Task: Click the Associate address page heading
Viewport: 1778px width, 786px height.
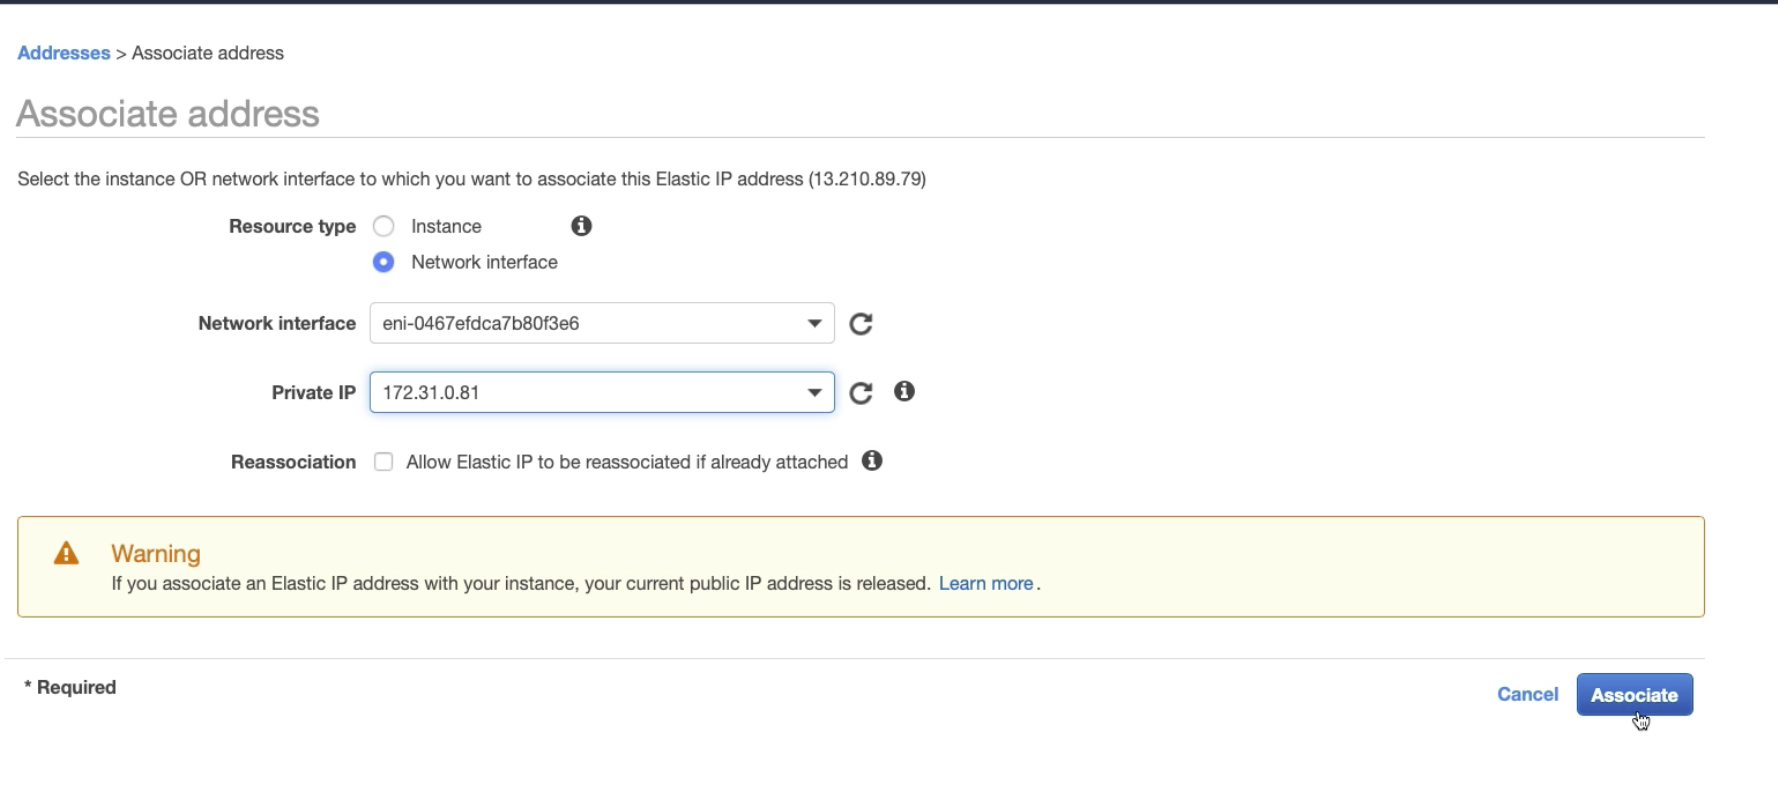Action: click(x=168, y=114)
